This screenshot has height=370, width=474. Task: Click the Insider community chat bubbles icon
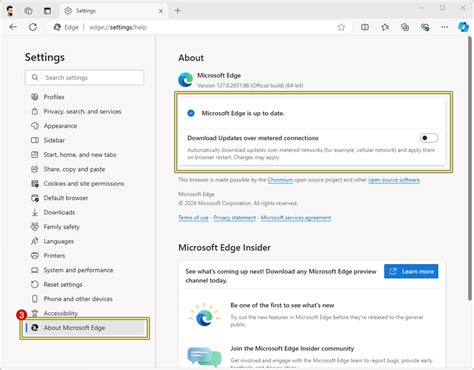(x=204, y=357)
